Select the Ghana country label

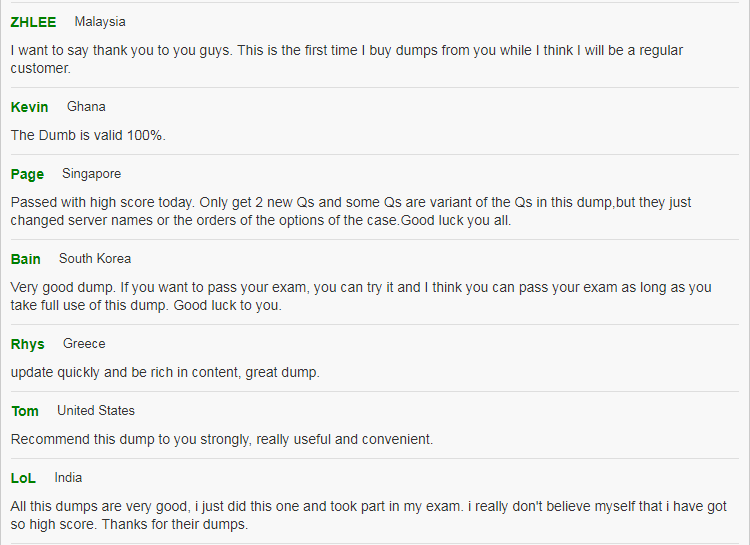86,106
